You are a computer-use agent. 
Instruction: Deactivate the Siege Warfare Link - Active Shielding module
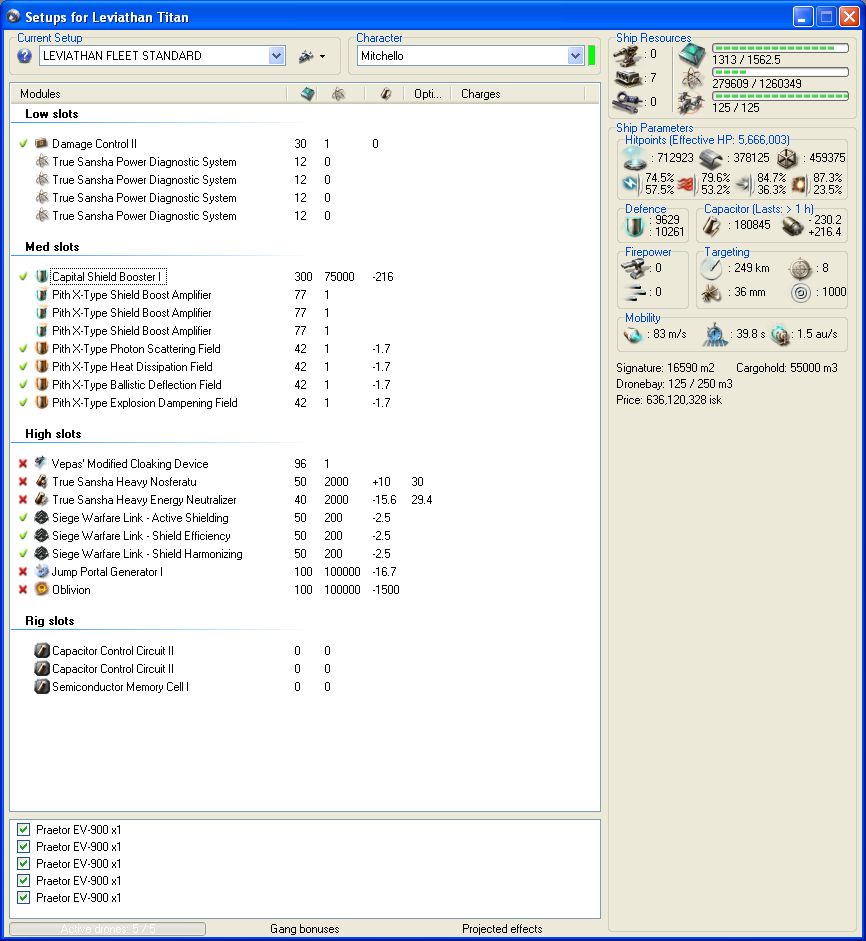pos(23,518)
